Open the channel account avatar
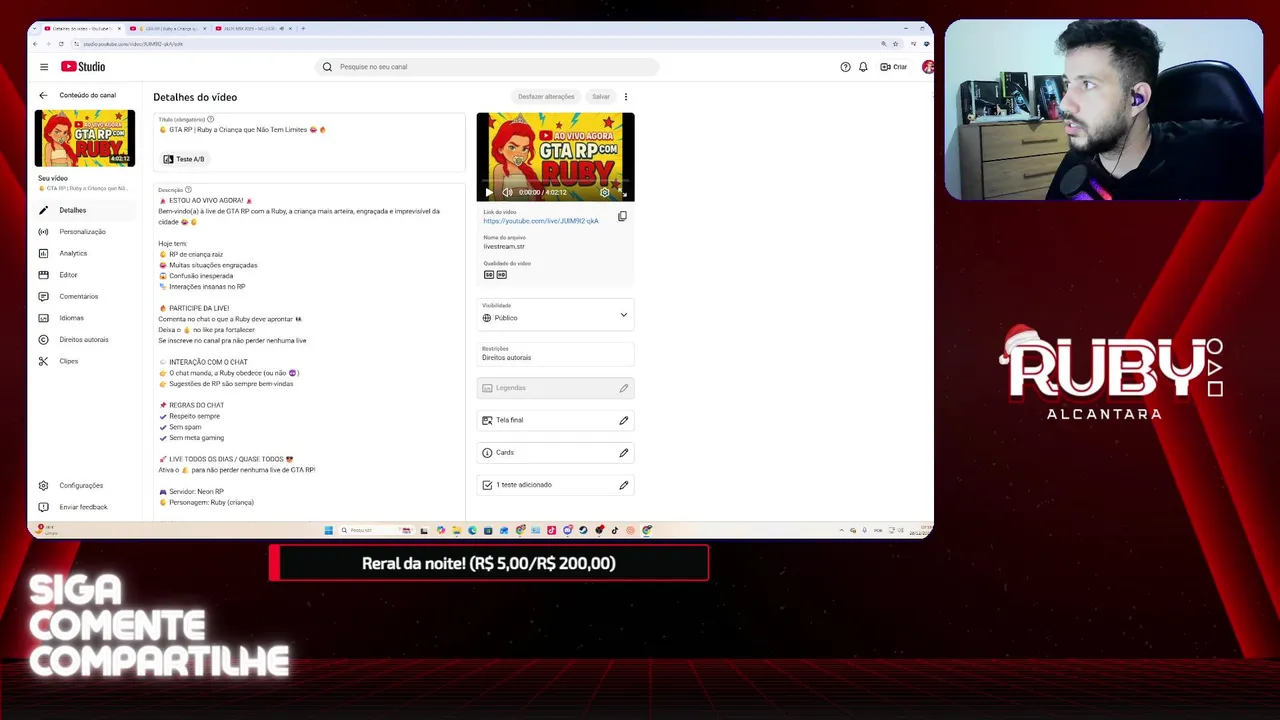Viewport: 1280px width, 720px height. pos(928,67)
